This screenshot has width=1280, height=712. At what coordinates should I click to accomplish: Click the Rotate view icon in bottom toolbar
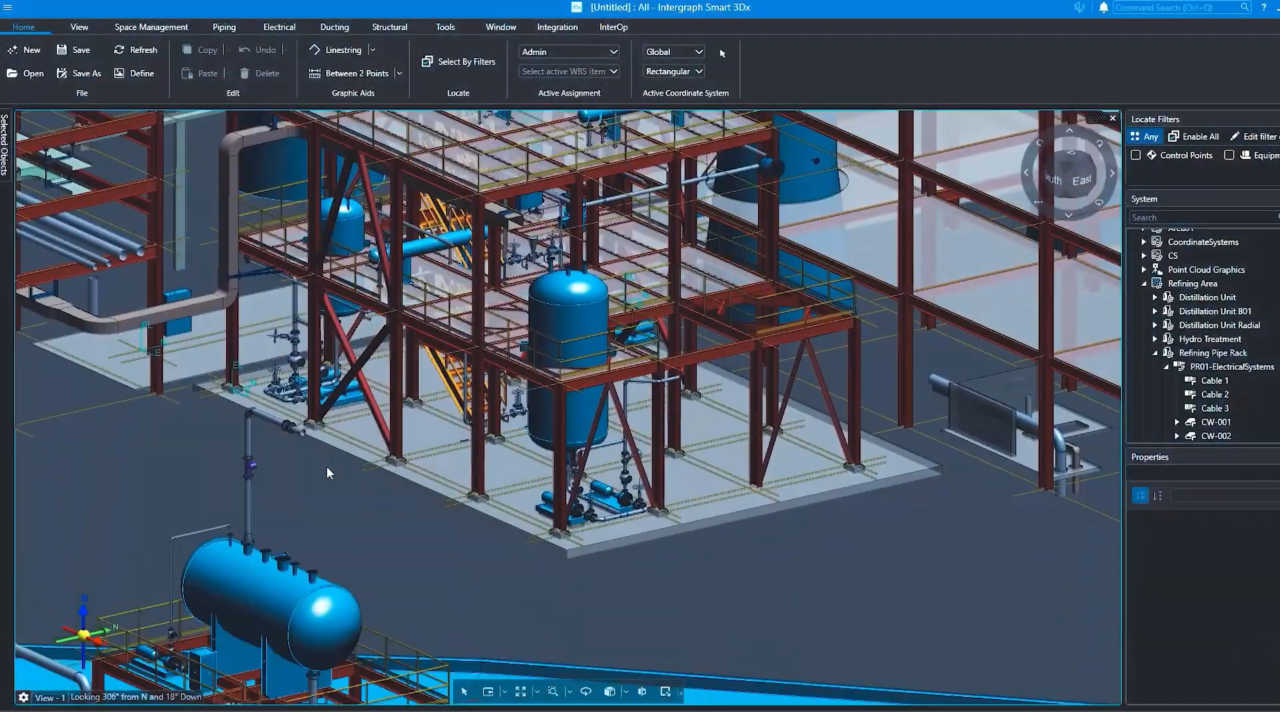click(586, 691)
